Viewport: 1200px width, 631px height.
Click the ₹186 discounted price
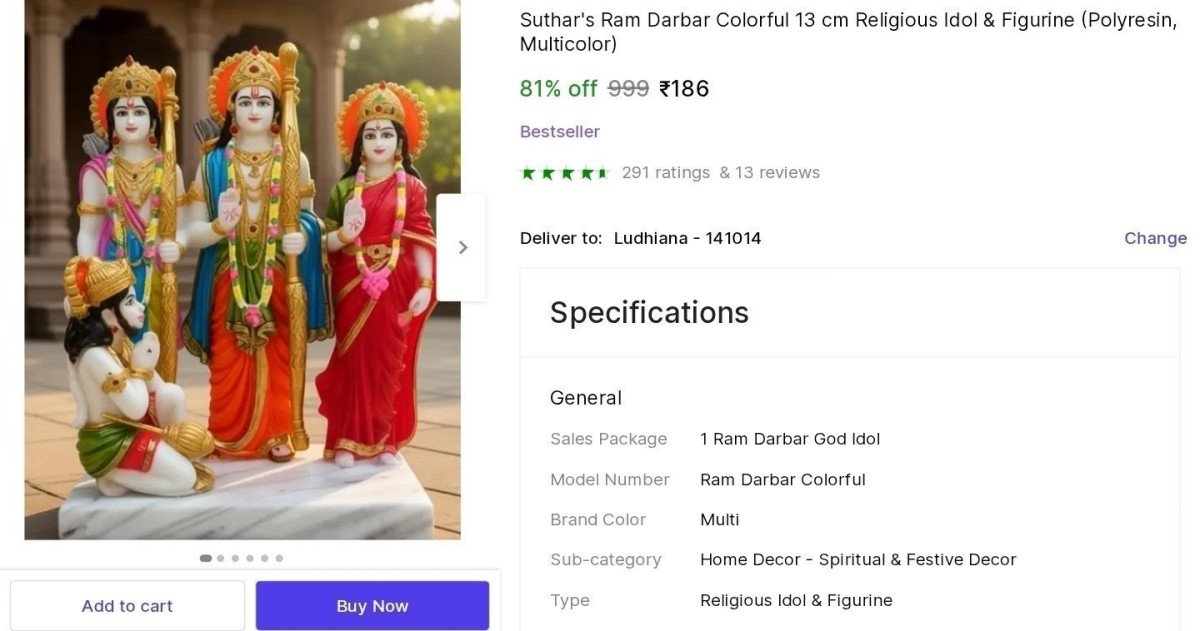pos(684,89)
